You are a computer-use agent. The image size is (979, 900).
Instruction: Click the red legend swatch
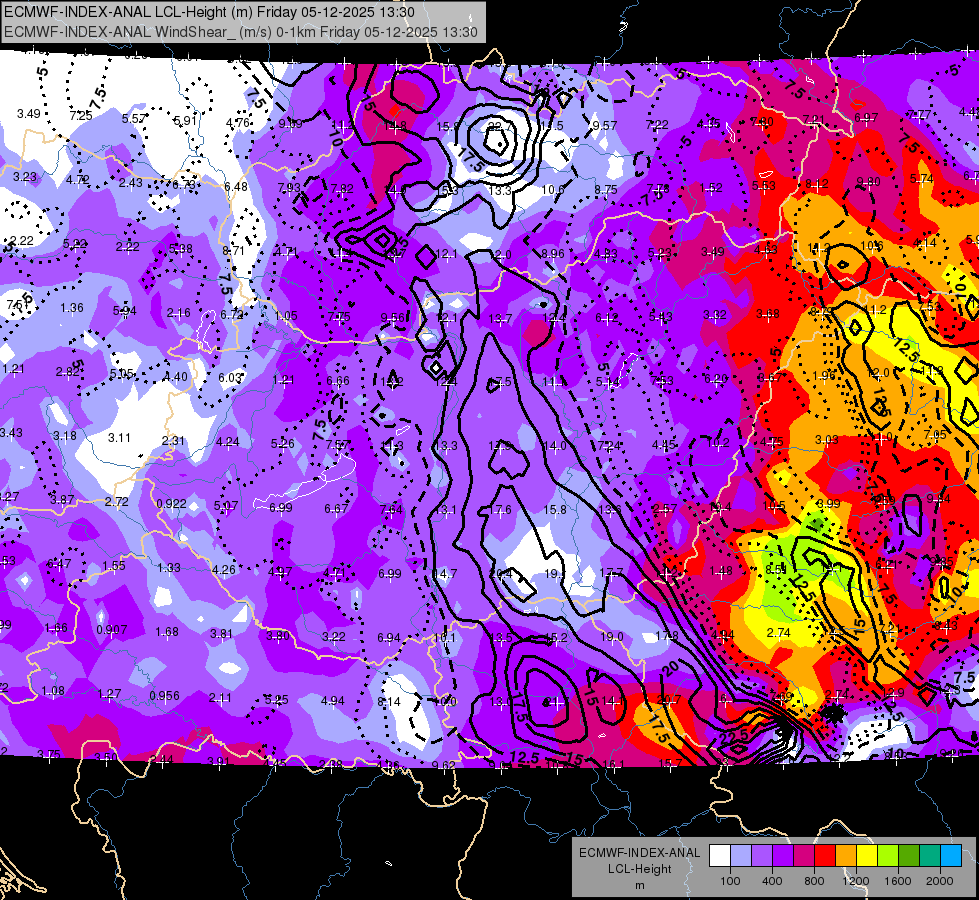[x=825, y=856]
